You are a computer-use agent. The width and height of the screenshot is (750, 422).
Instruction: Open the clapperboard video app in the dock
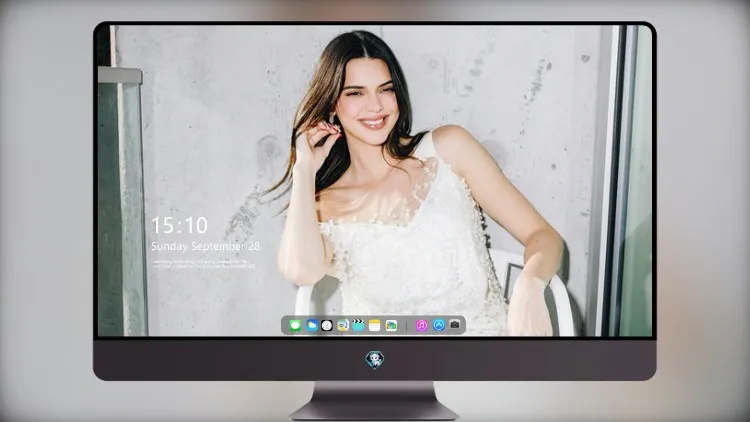coord(358,325)
